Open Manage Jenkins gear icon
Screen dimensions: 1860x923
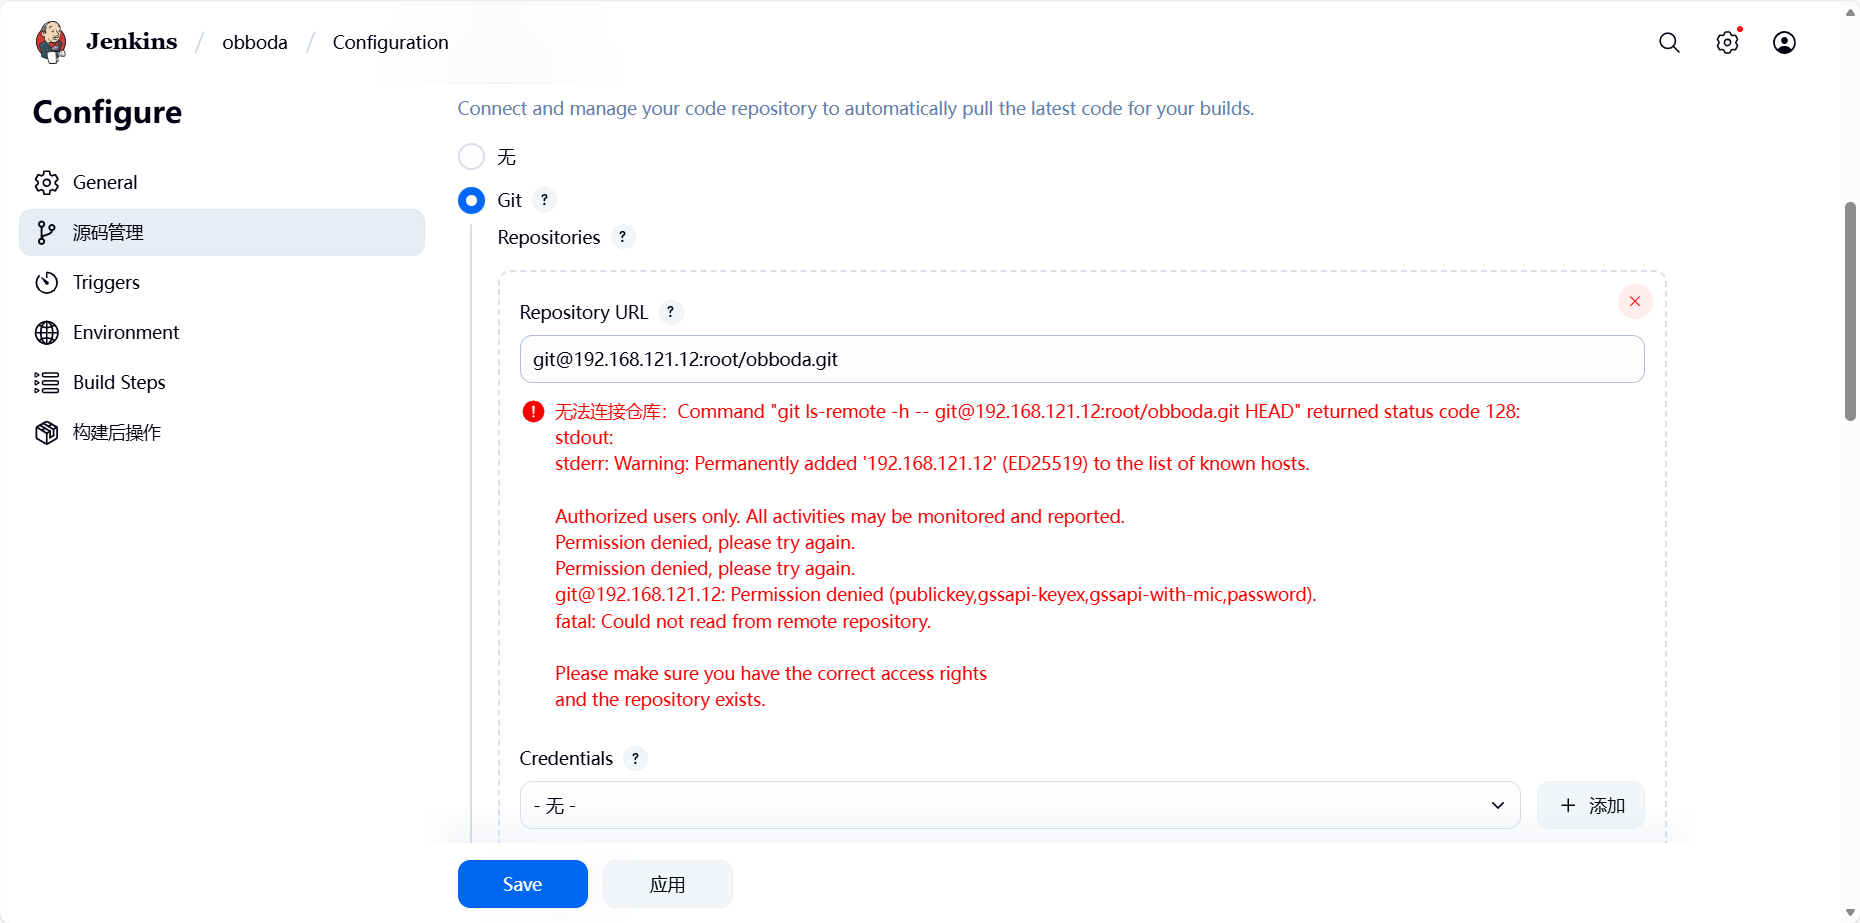[x=1727, y=42]
